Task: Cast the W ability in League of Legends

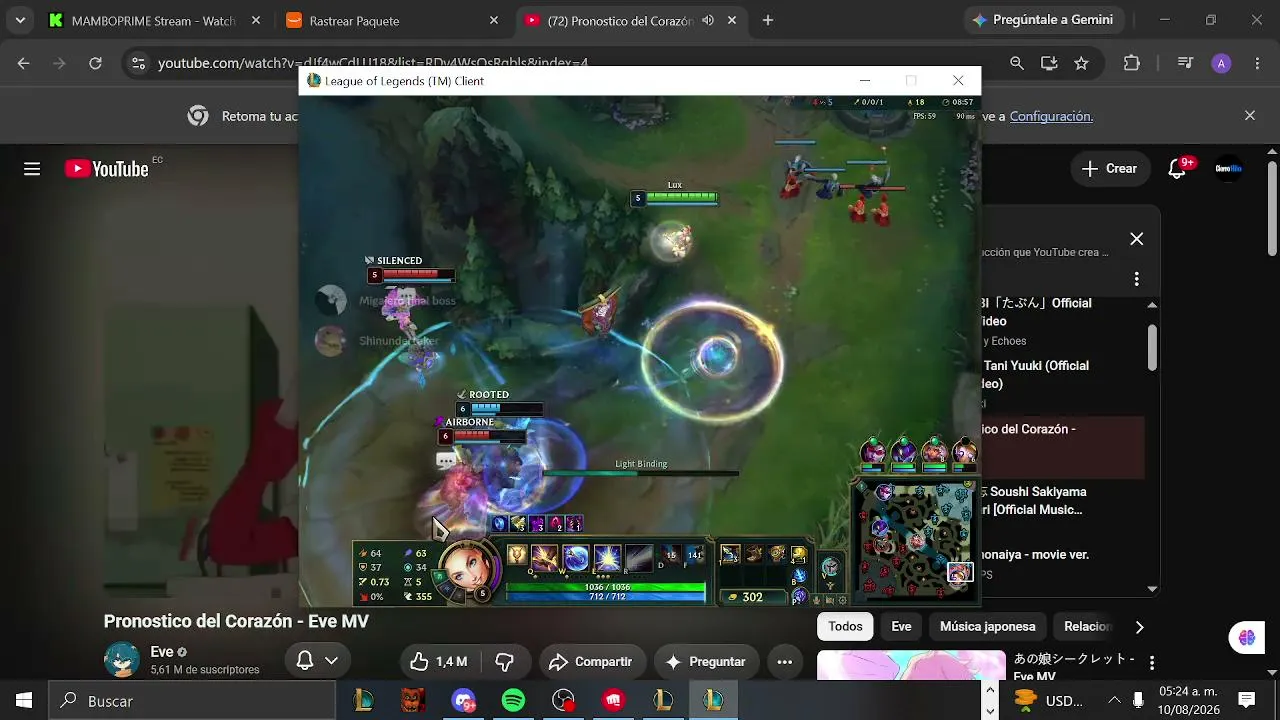Action: 576,557
